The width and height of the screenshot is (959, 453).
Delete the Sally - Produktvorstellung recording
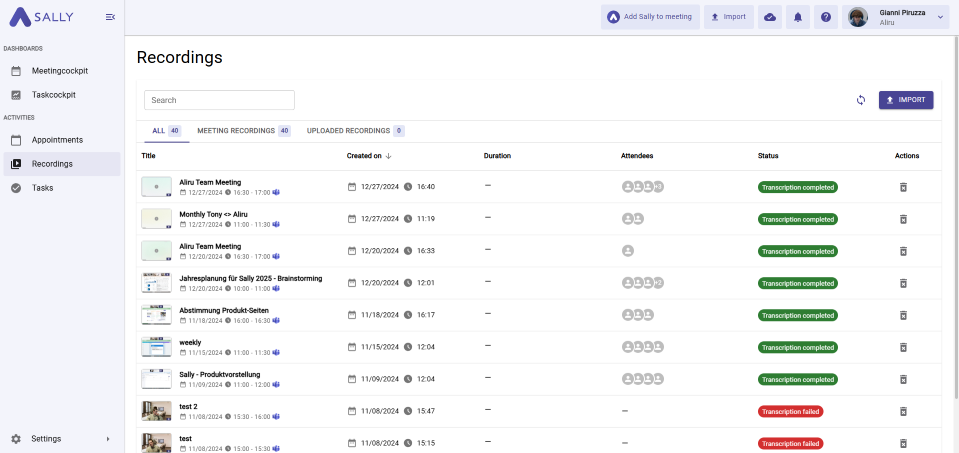click(903, 379)
